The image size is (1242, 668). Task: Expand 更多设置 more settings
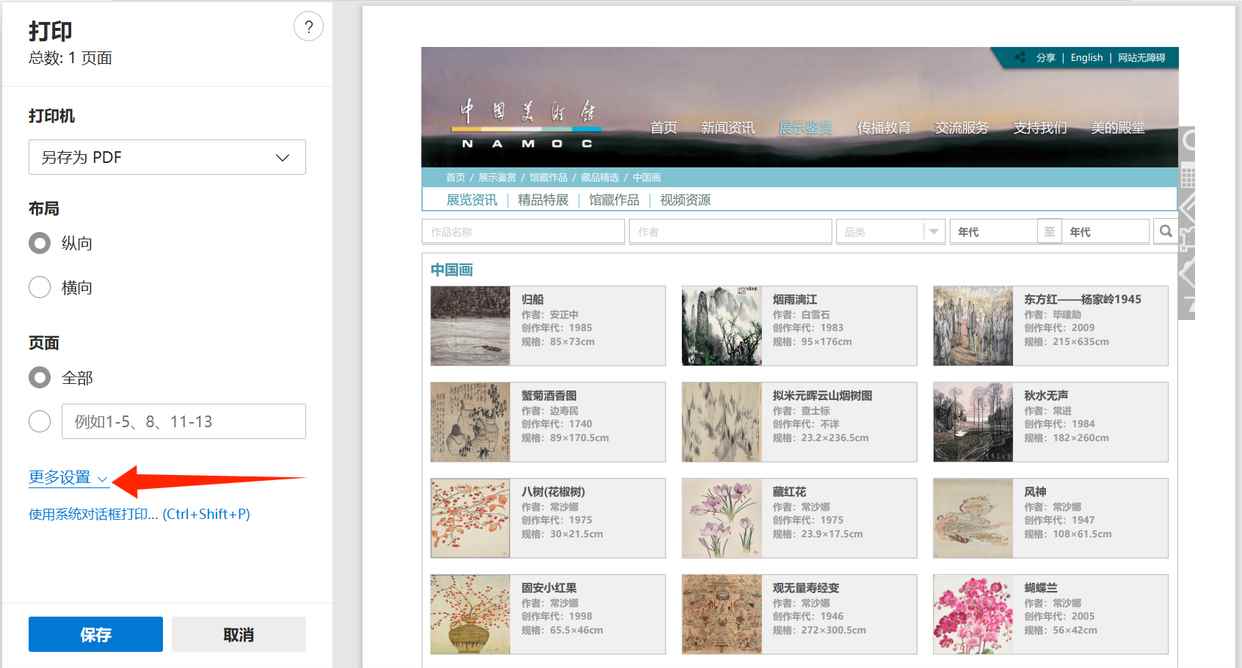[68, 478]
